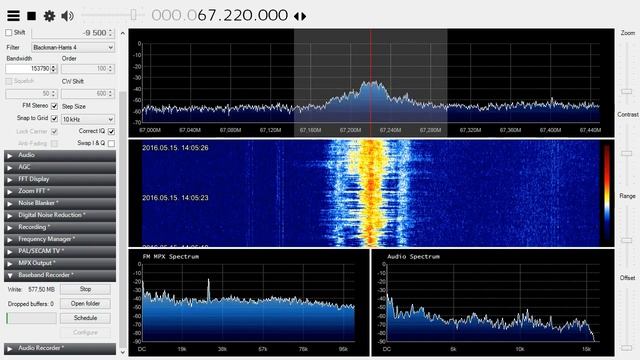
Task: Click the sidebar scroll up arrow
Action: 123,33
